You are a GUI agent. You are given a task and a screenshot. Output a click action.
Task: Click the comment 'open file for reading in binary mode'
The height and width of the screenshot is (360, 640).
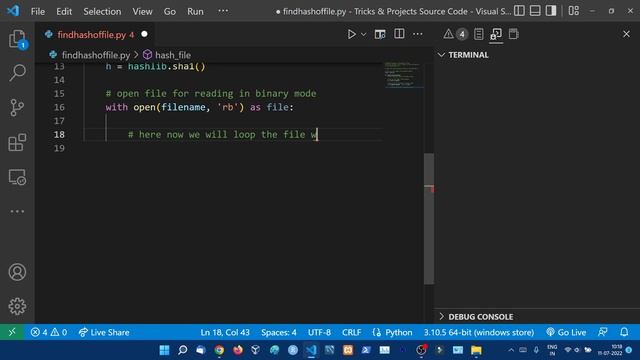(x=211, y=93)
